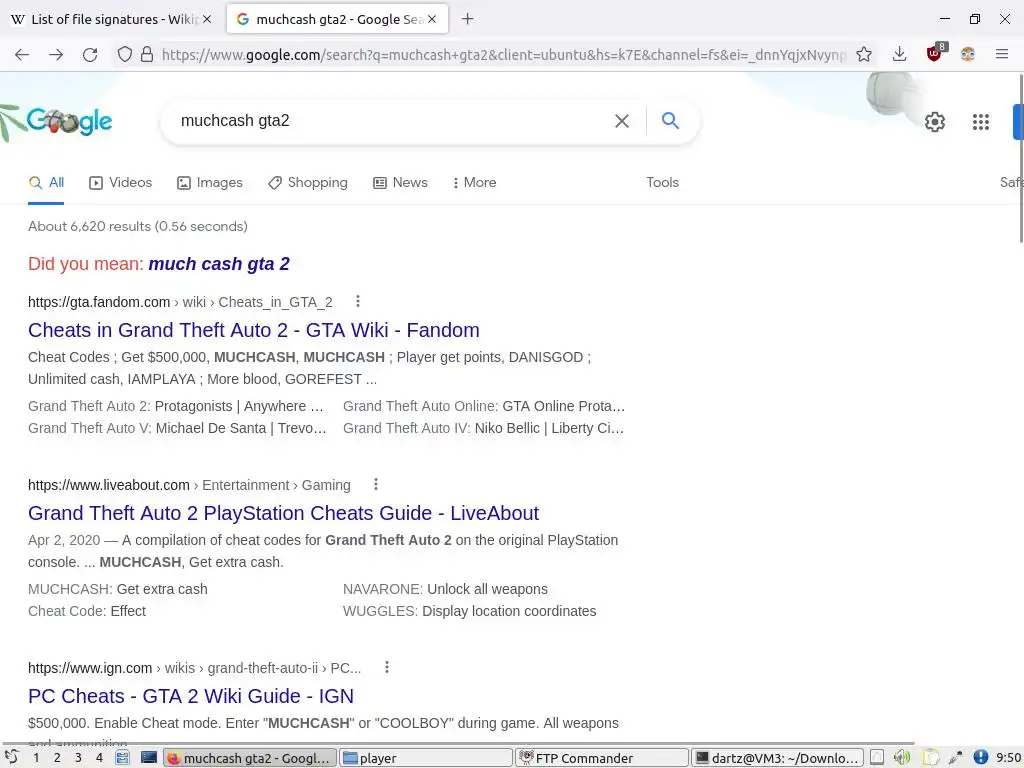Click 'WUGGLES: Display location coordinates' text
This screenshot has width=1024, height=768.
pos(470,611)
